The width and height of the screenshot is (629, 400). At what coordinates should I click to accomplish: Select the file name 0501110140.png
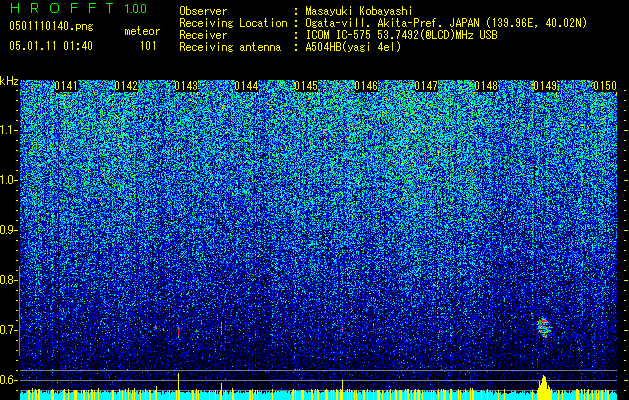[51, 27]
